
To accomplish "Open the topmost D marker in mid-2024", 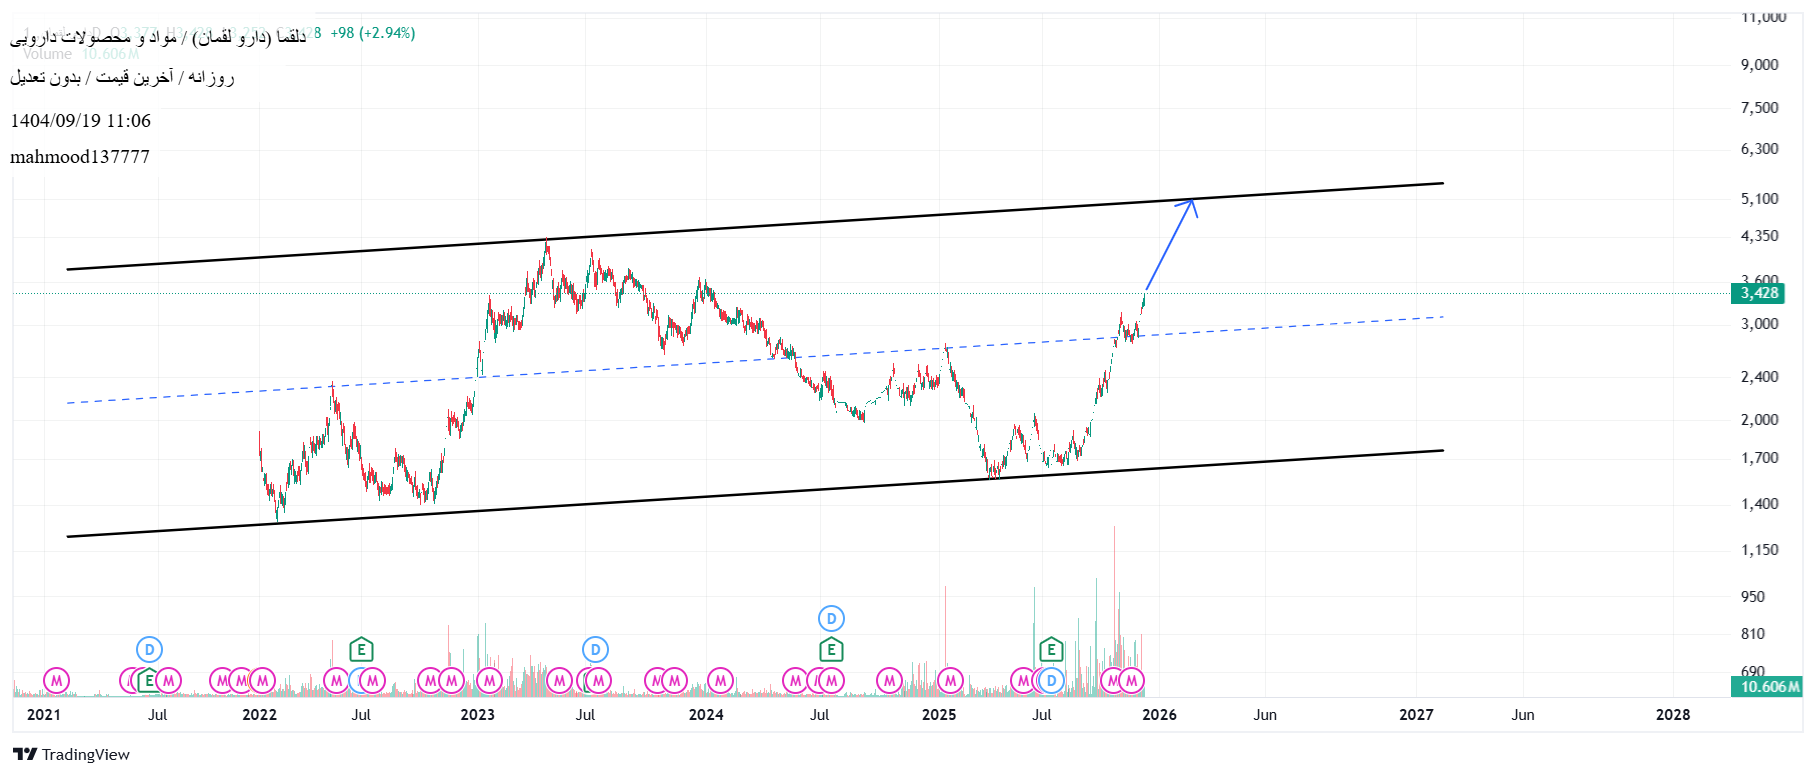I will coord(831,618).
